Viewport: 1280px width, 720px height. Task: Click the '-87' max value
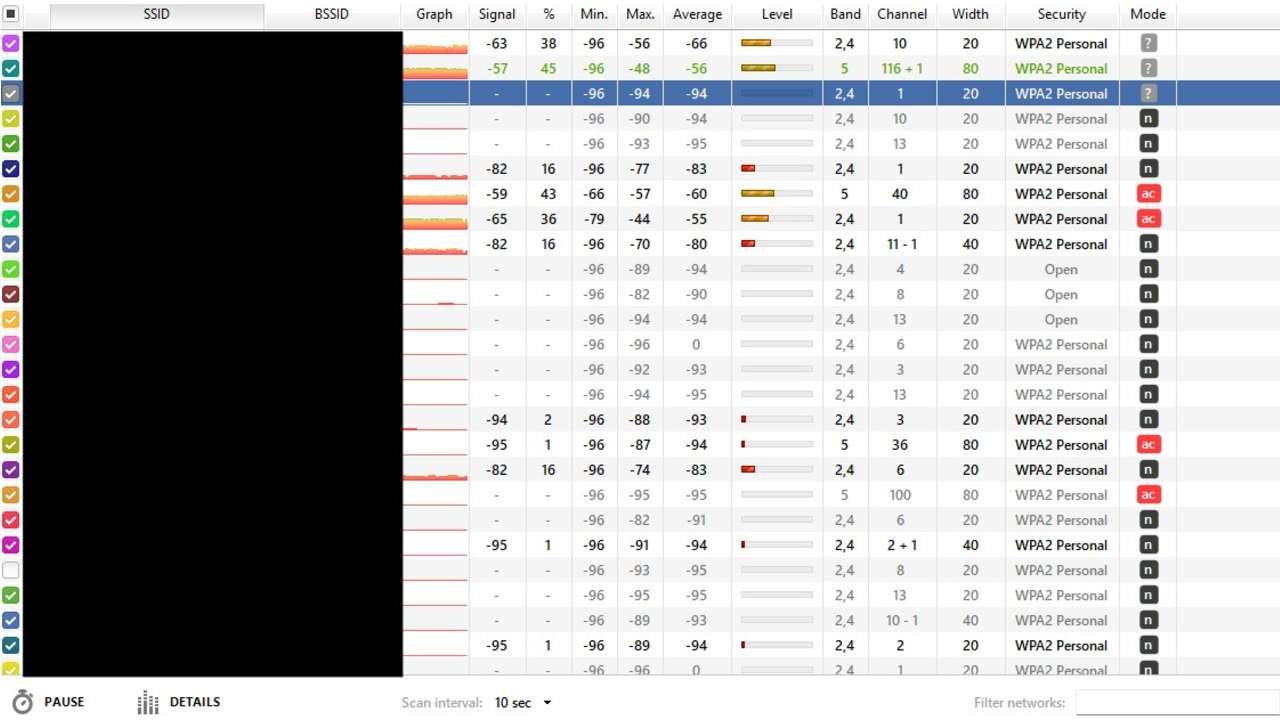click(x=639, y=444)
